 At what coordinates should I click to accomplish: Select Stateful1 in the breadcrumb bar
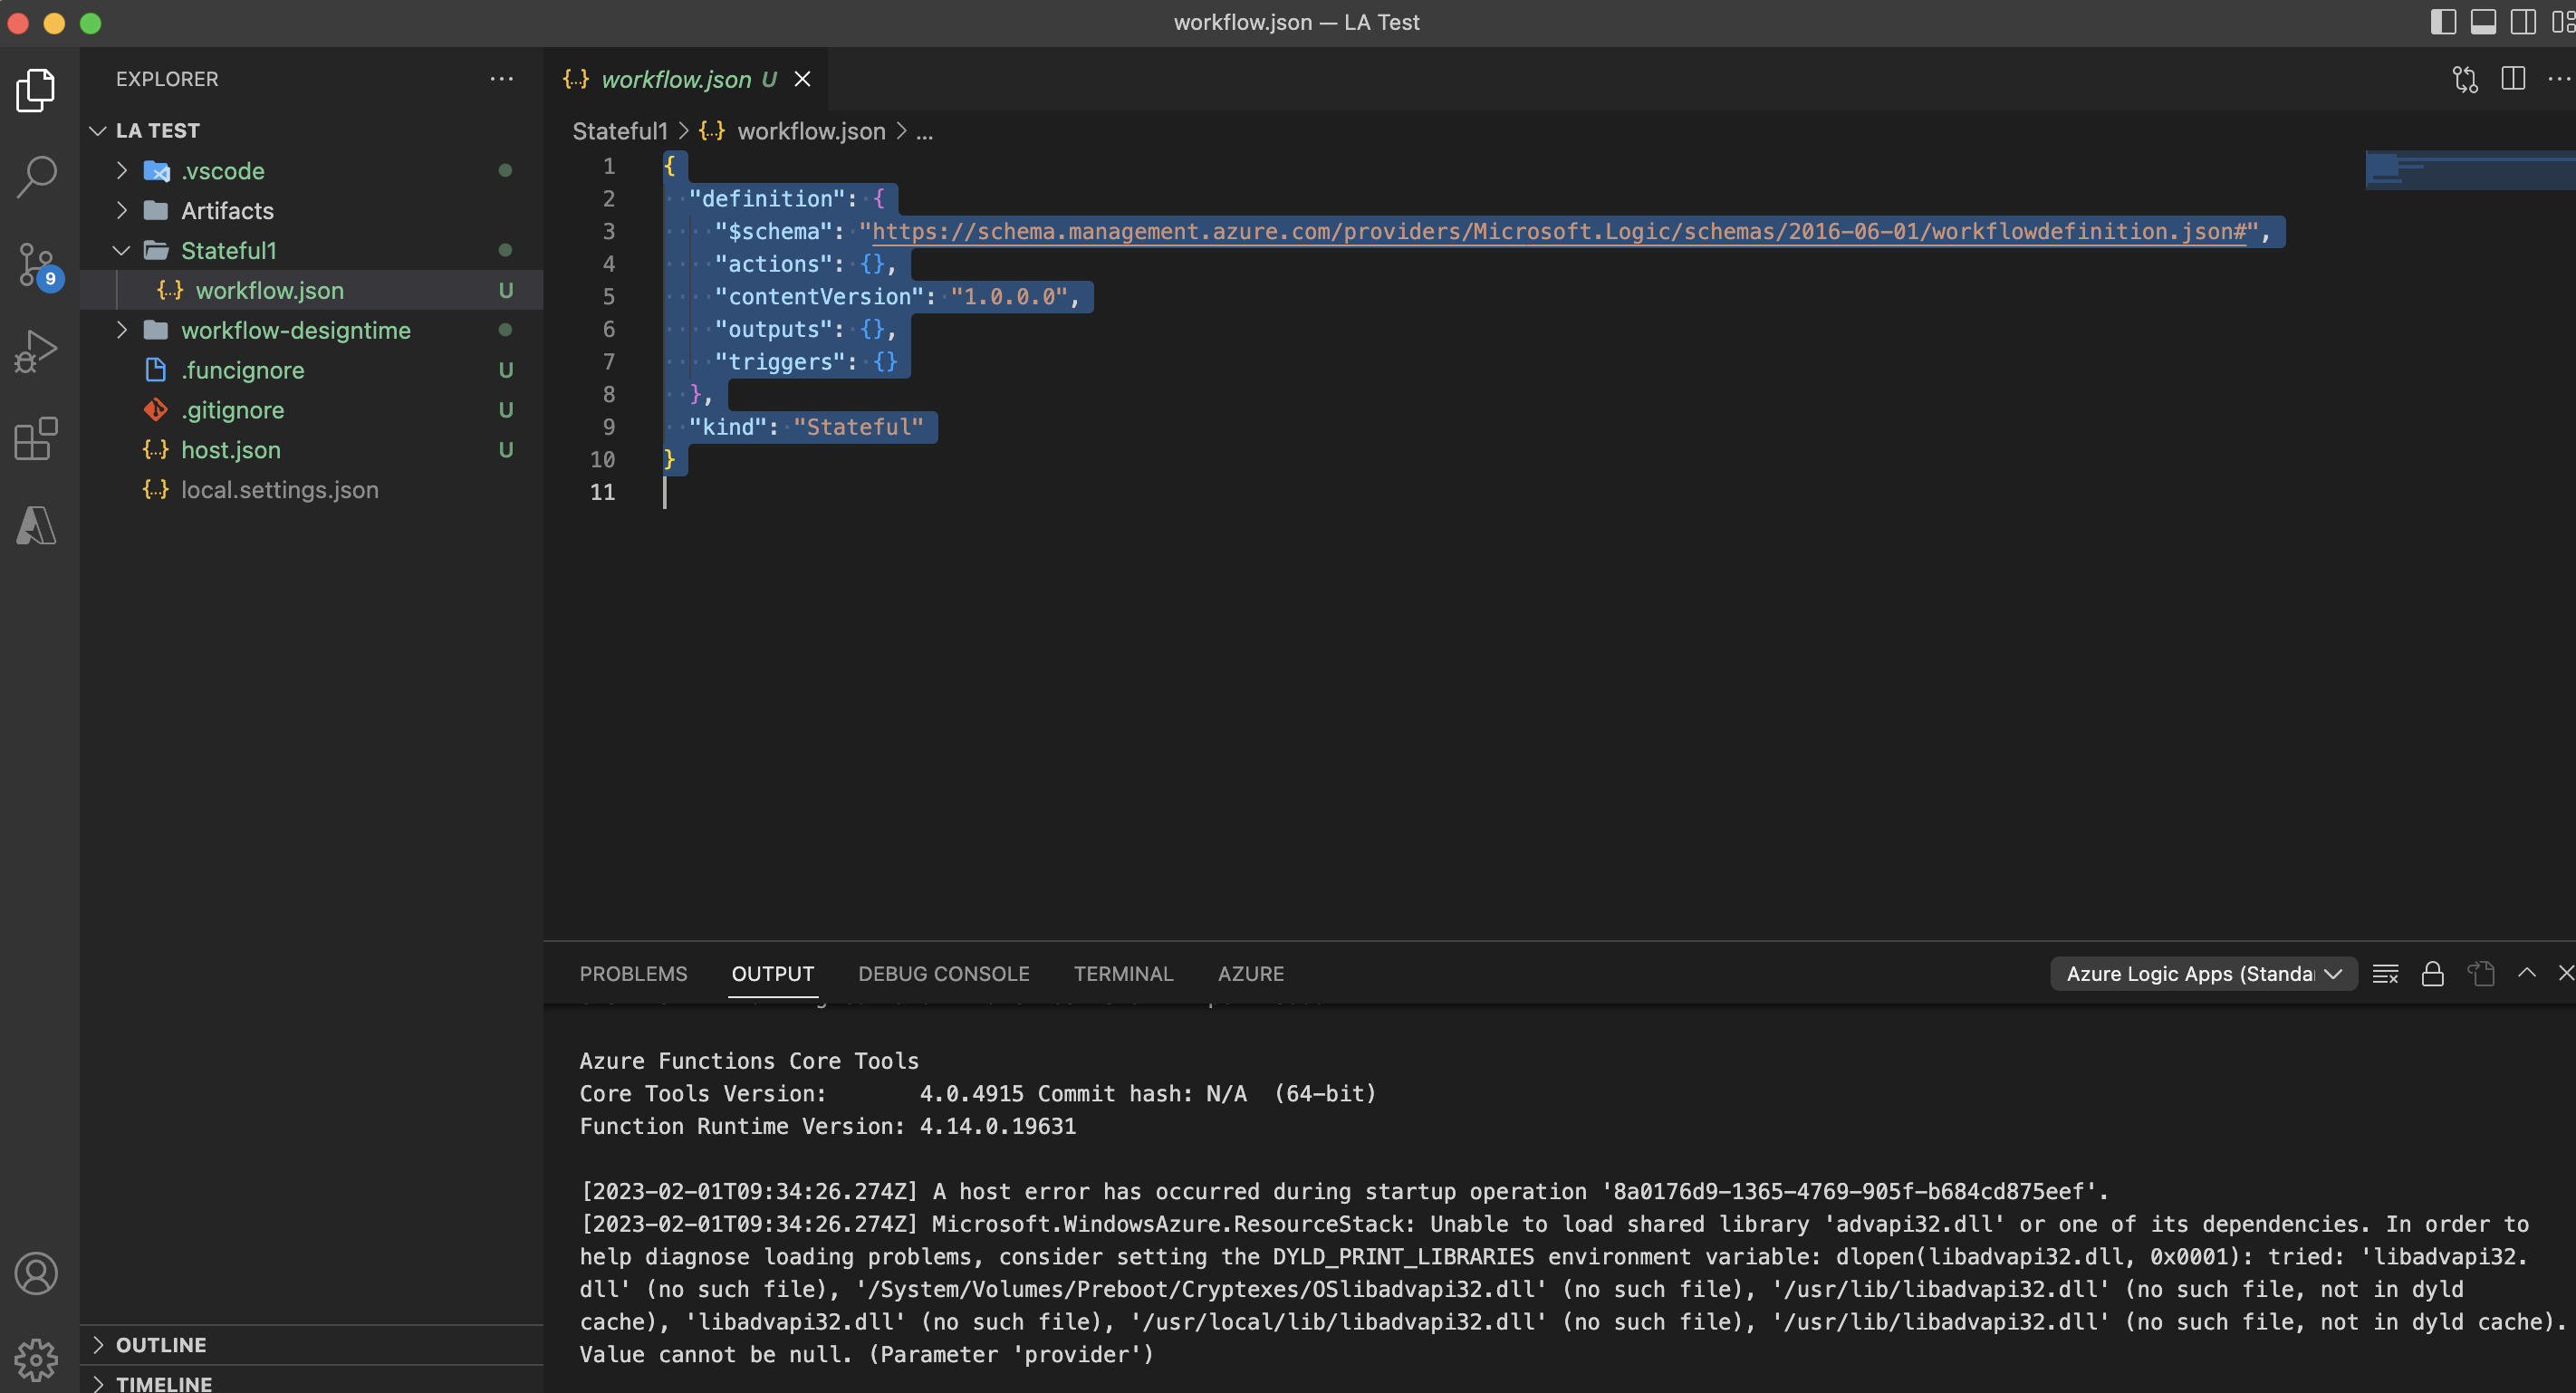click(619, 131)
